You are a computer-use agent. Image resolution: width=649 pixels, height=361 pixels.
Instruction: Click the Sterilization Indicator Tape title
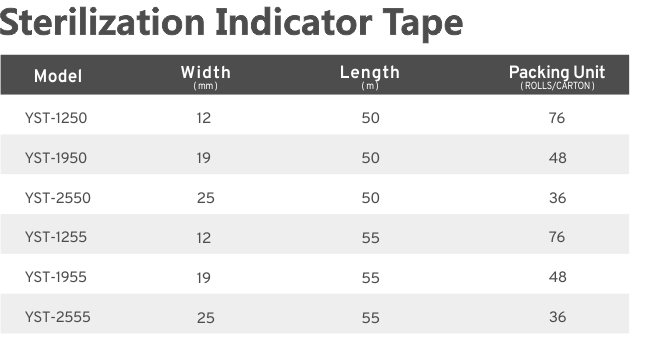coord(231,23)
